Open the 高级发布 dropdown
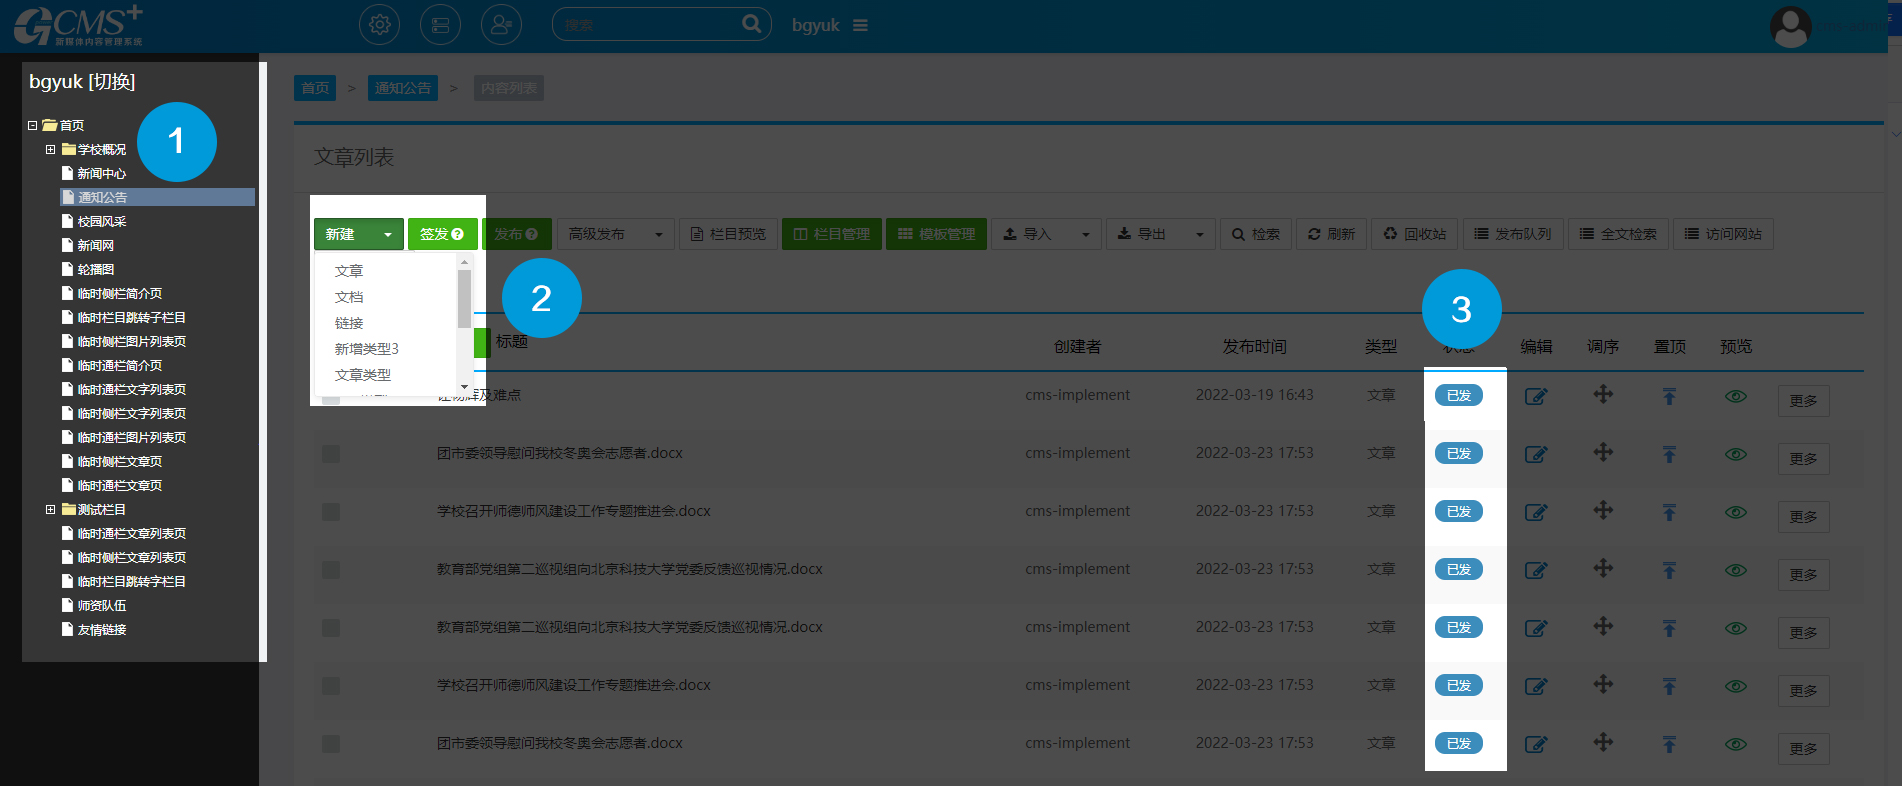The width and height of the screenshot is (1902, 786). tap(615, 234)
